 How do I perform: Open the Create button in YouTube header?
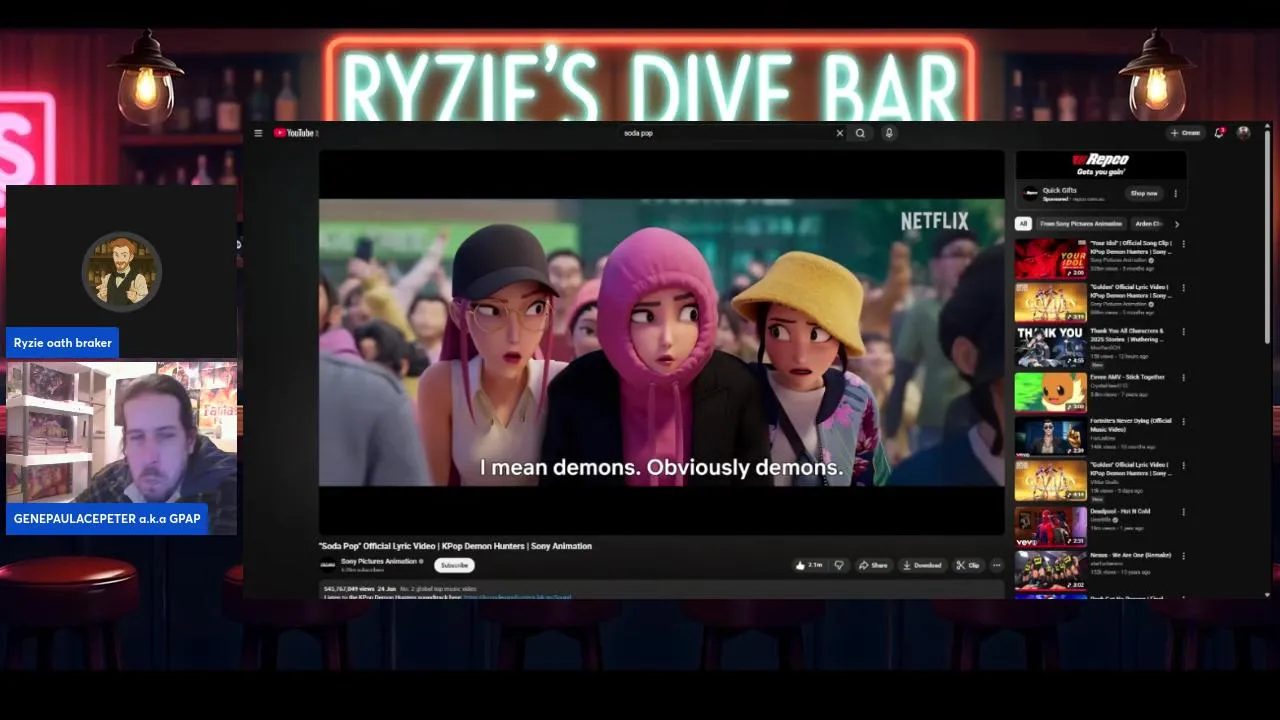[1185, 133]
